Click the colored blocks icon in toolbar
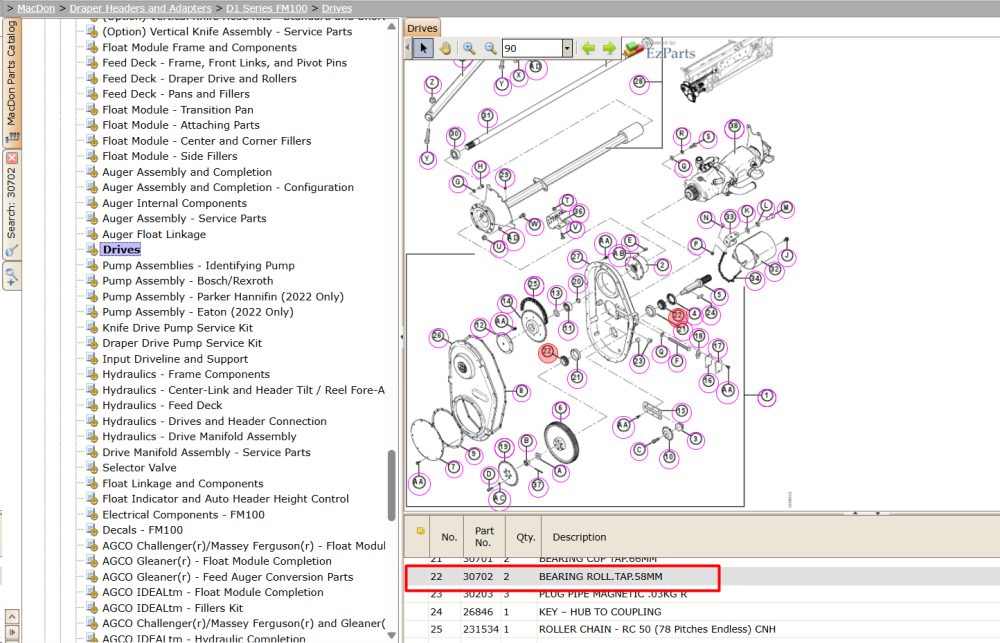1000x643 pixels. pos(632,48)
